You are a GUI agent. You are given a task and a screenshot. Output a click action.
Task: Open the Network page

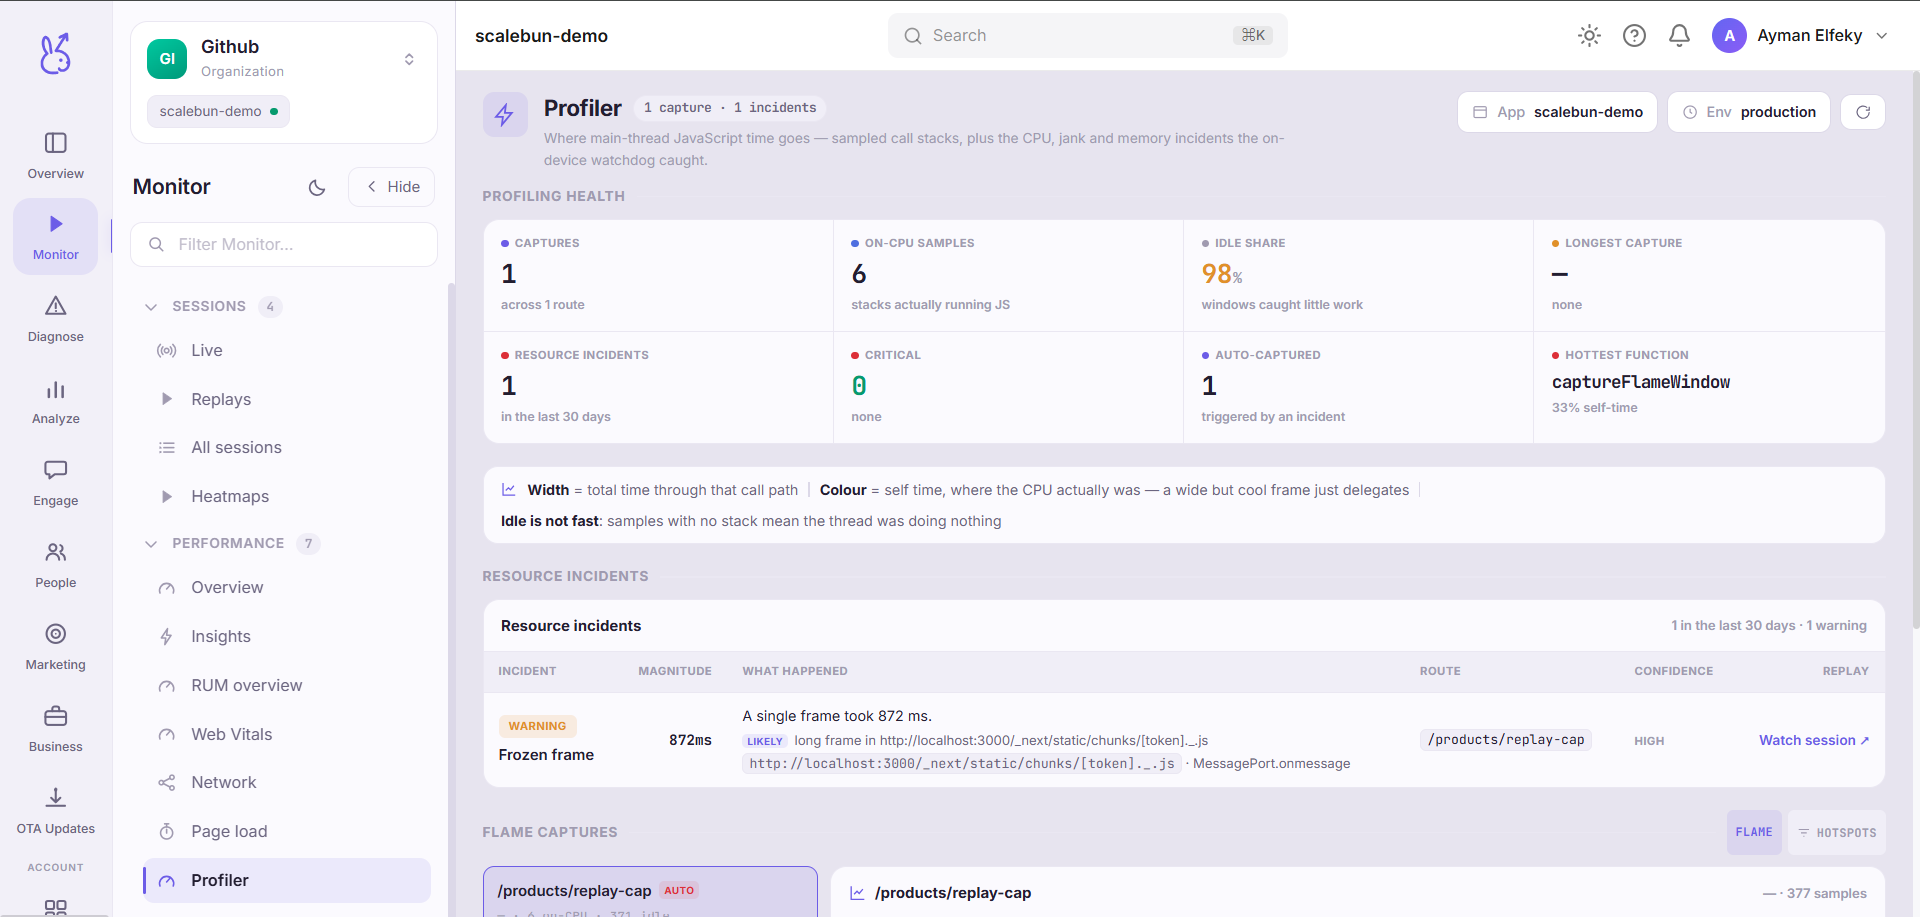coord(287,782)
